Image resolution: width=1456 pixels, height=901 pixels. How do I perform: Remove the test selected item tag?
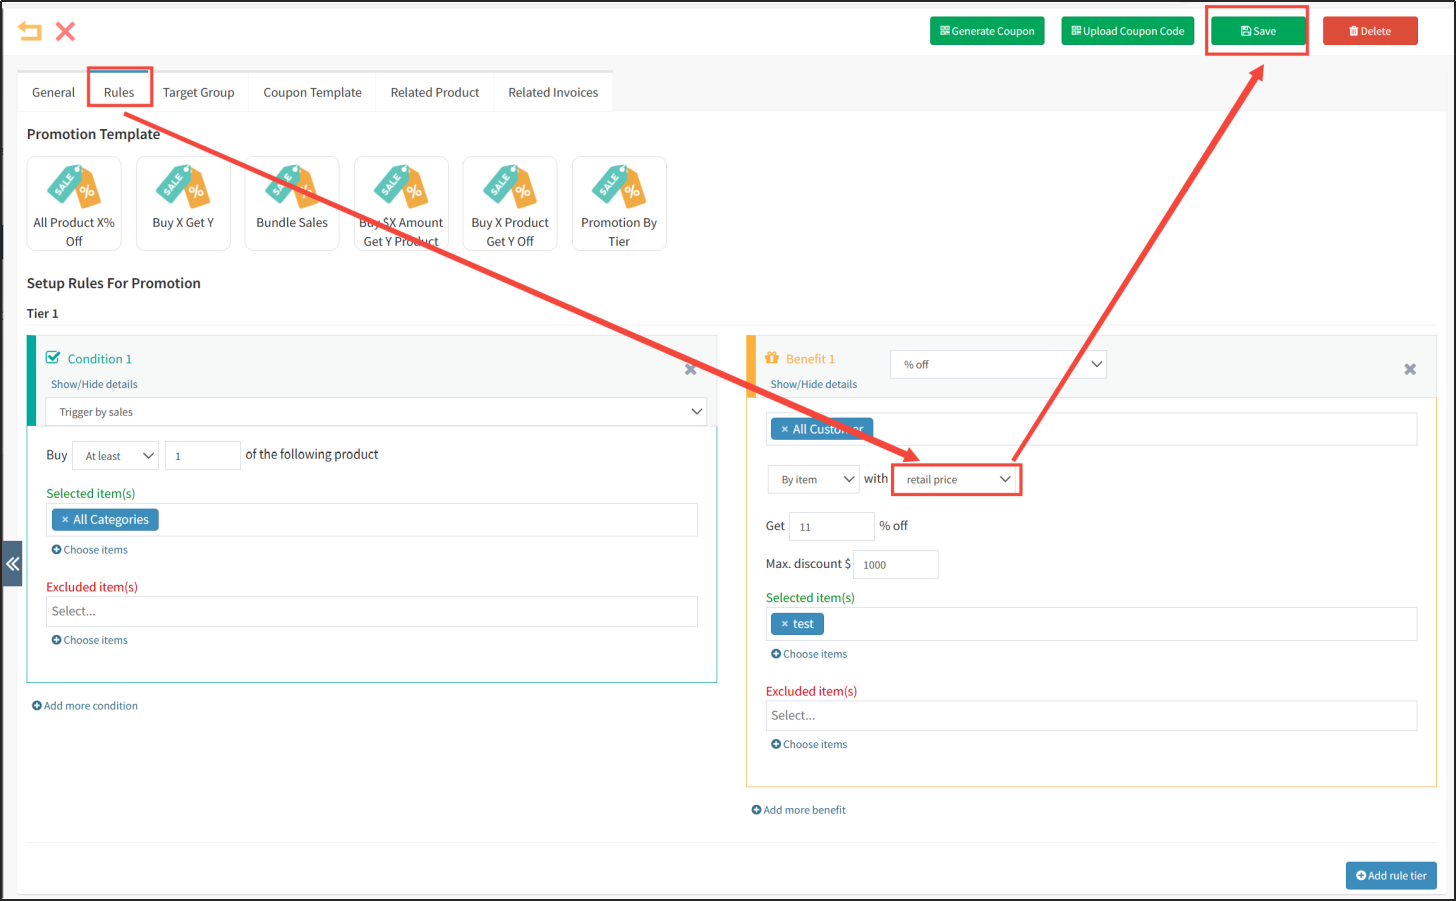[785, 624]
